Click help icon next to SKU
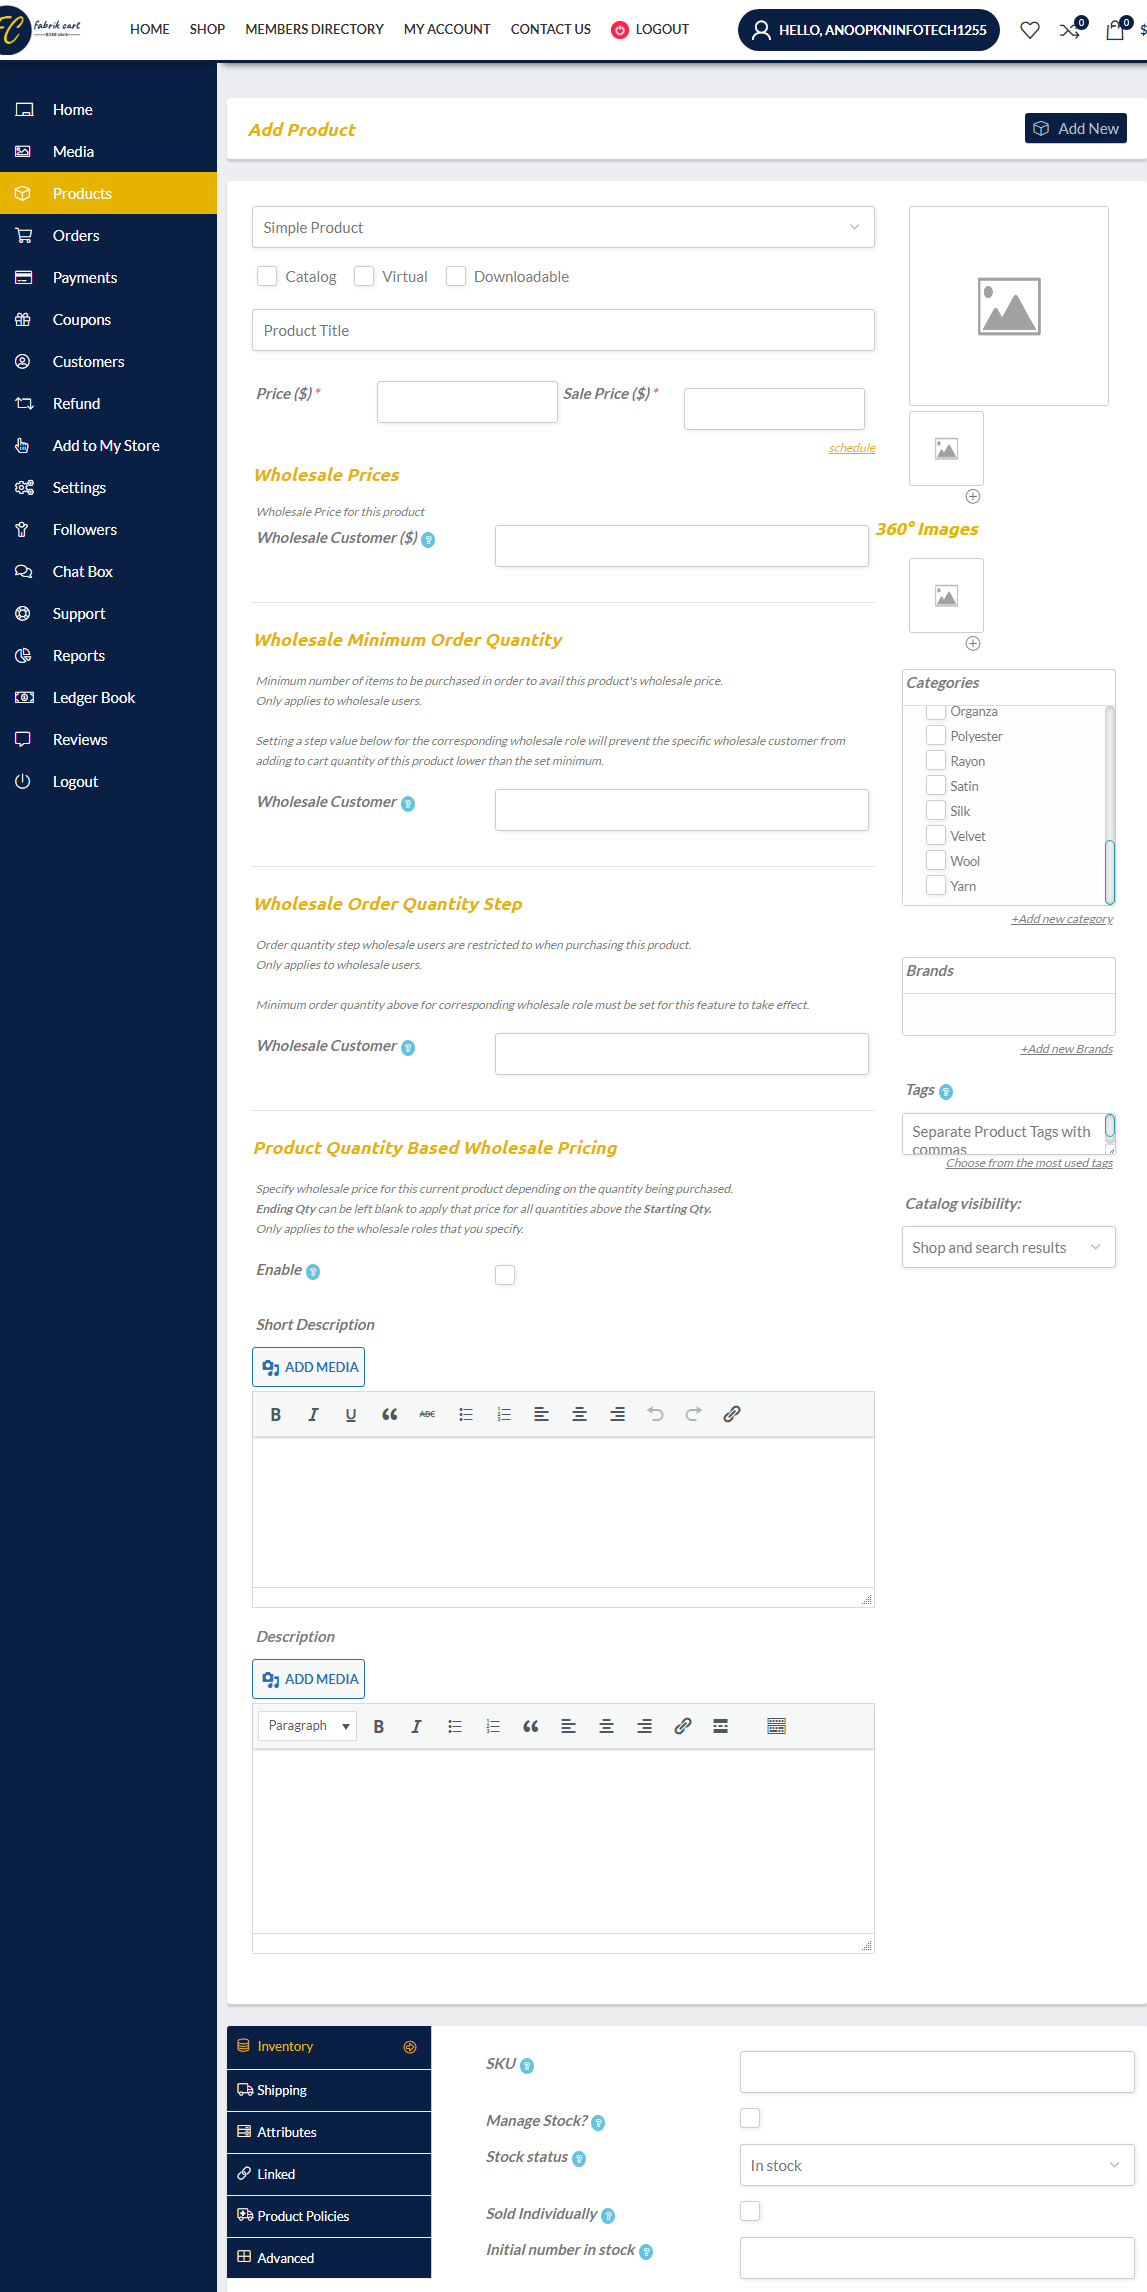This screenshot has width=1147, height=2292. 527,2066
